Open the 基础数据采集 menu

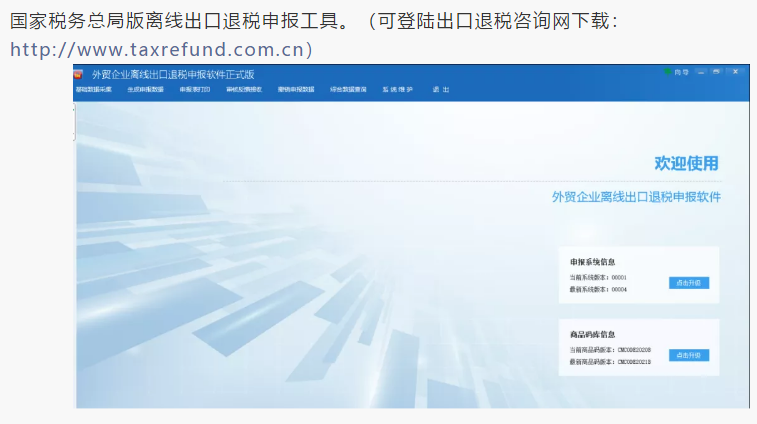coord(94,89)
